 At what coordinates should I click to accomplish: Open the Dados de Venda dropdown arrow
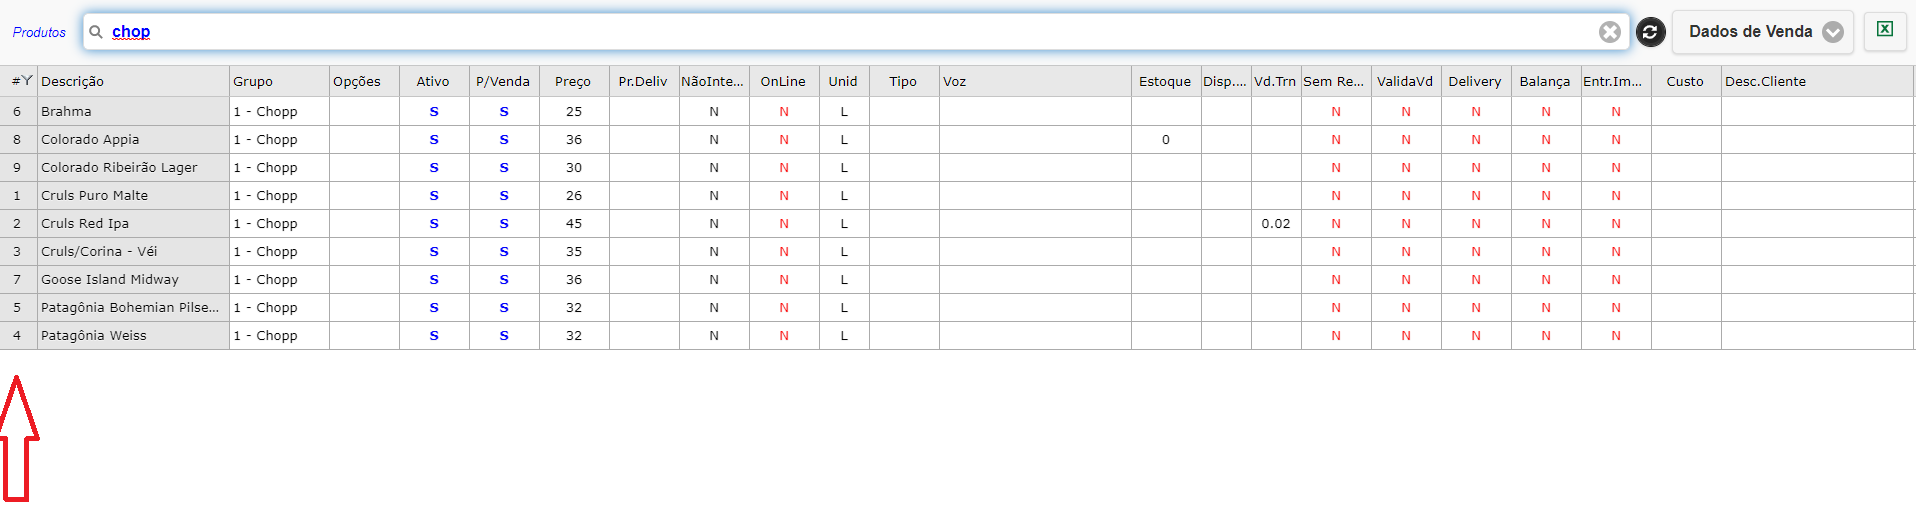pyautogui.click(x=1833, y=32)
